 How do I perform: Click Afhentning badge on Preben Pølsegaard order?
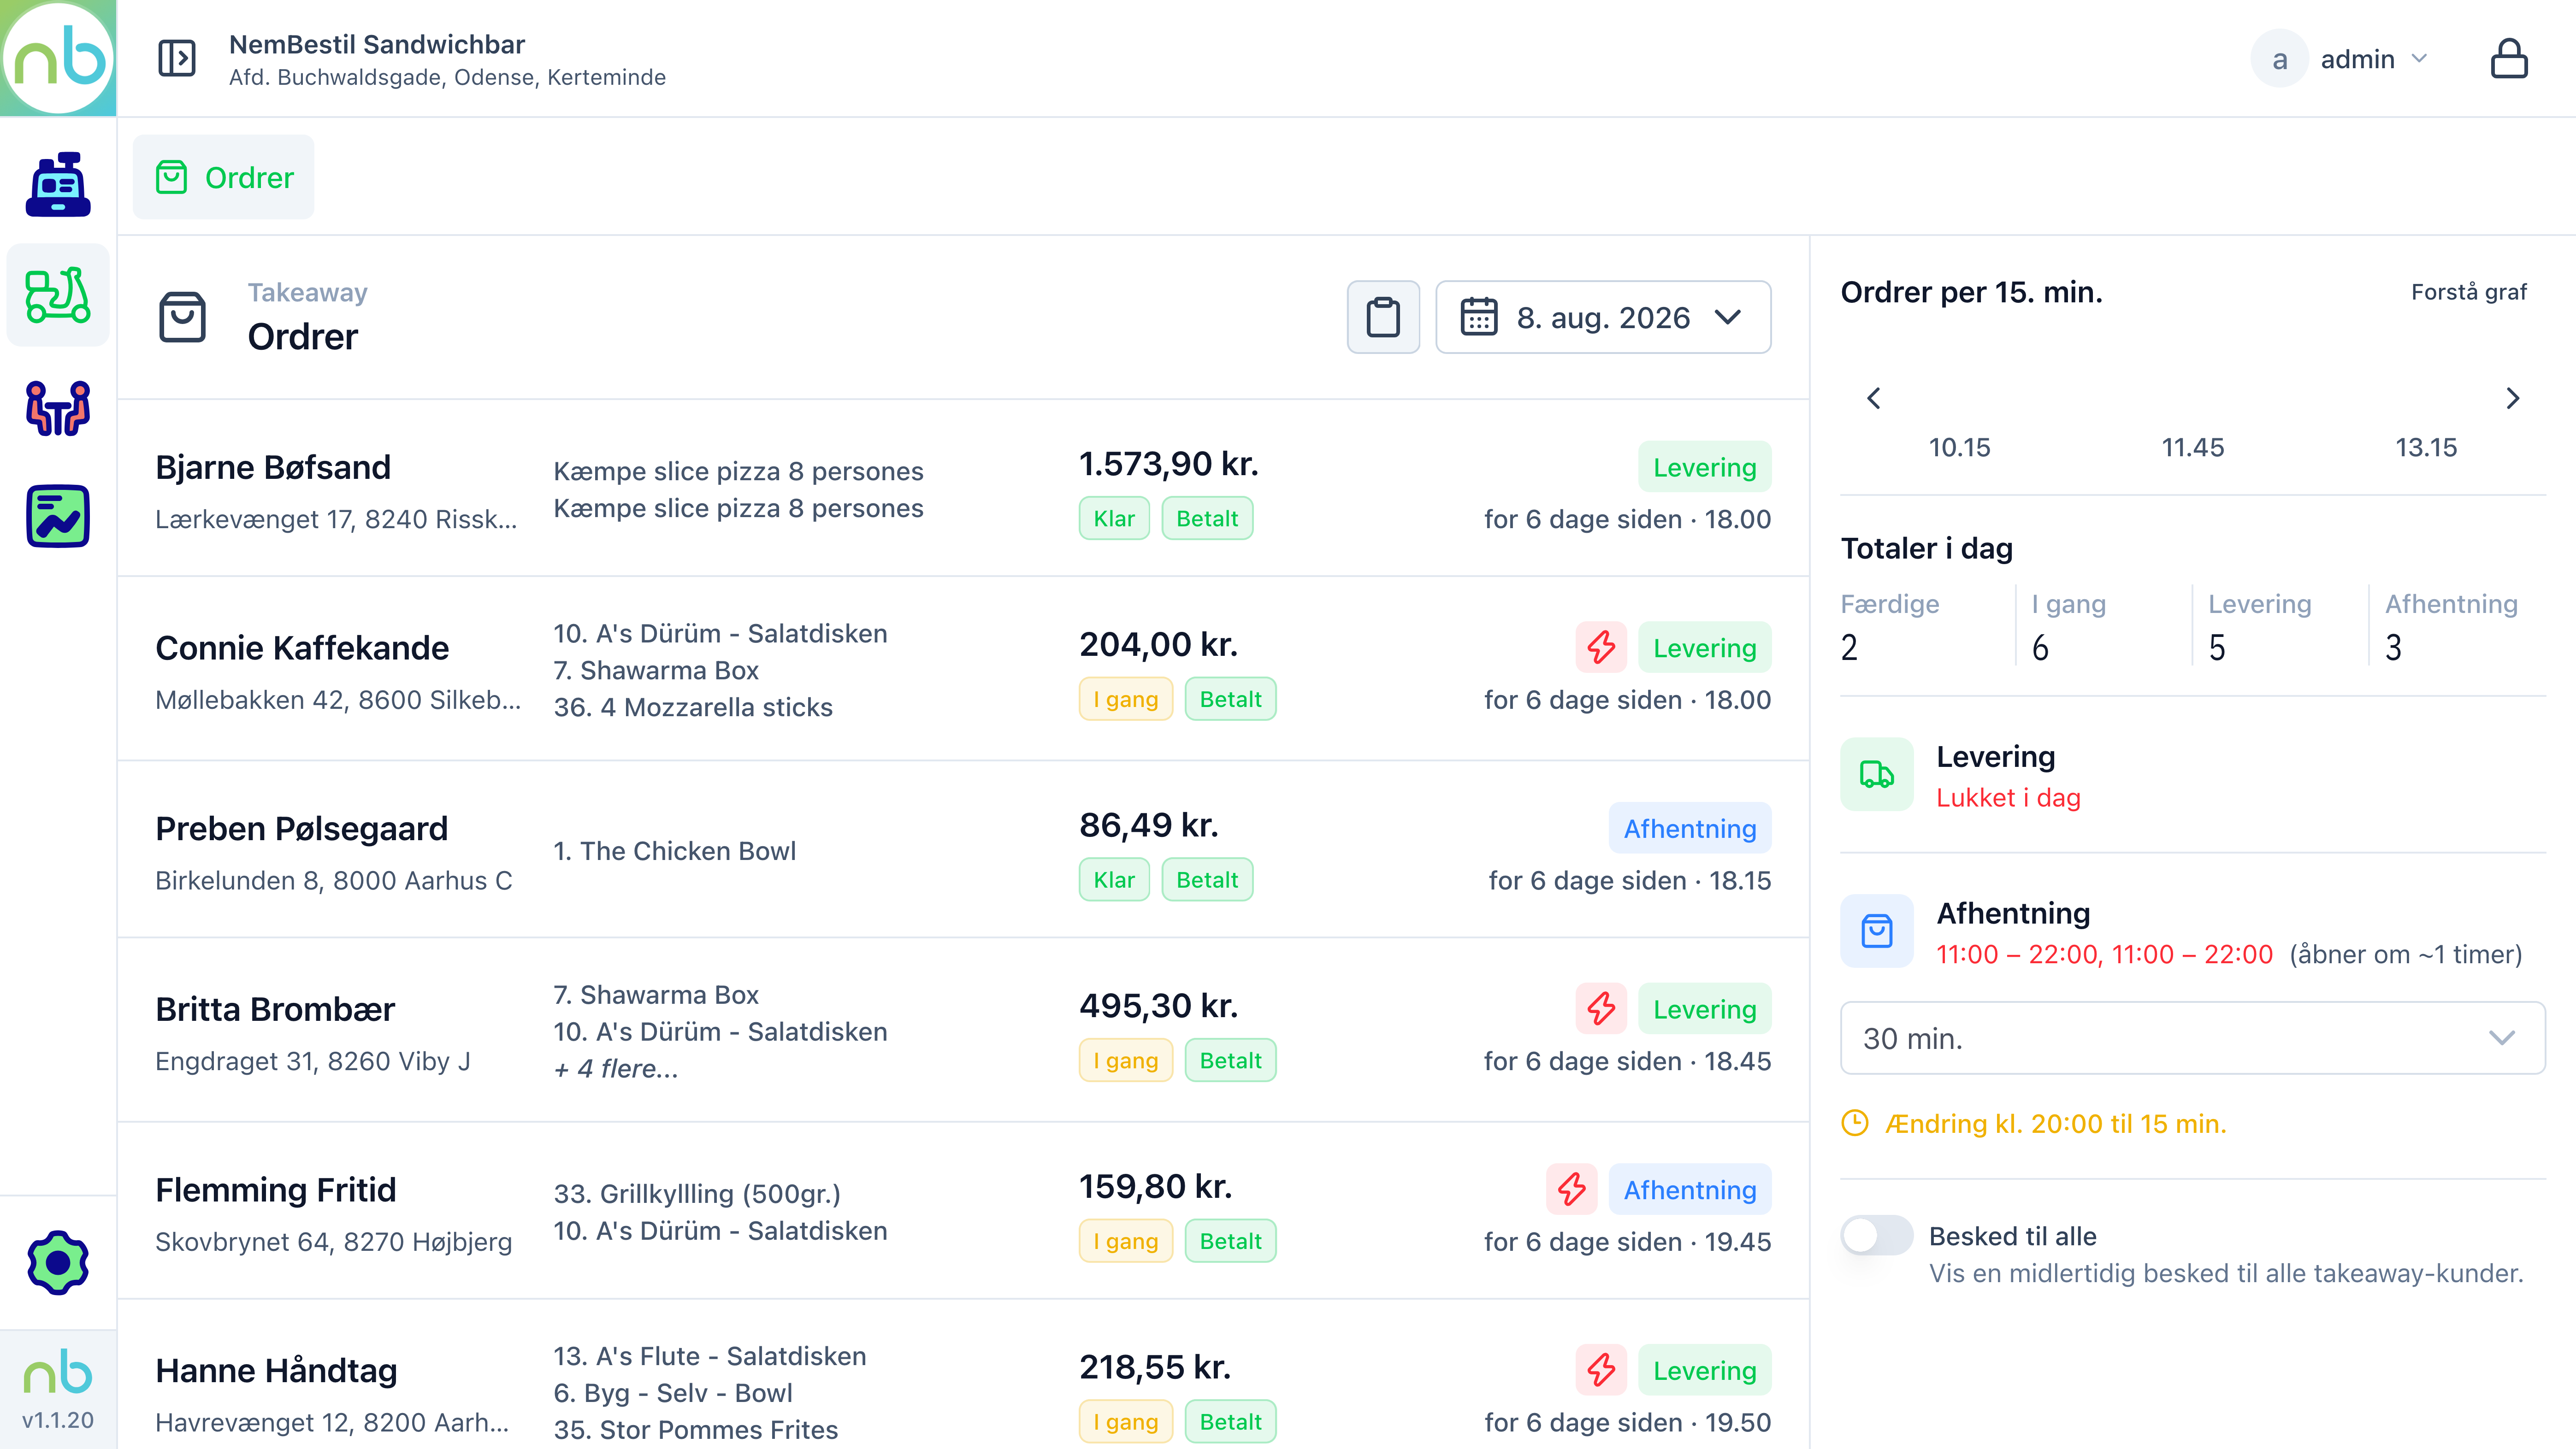point(1689,828)
